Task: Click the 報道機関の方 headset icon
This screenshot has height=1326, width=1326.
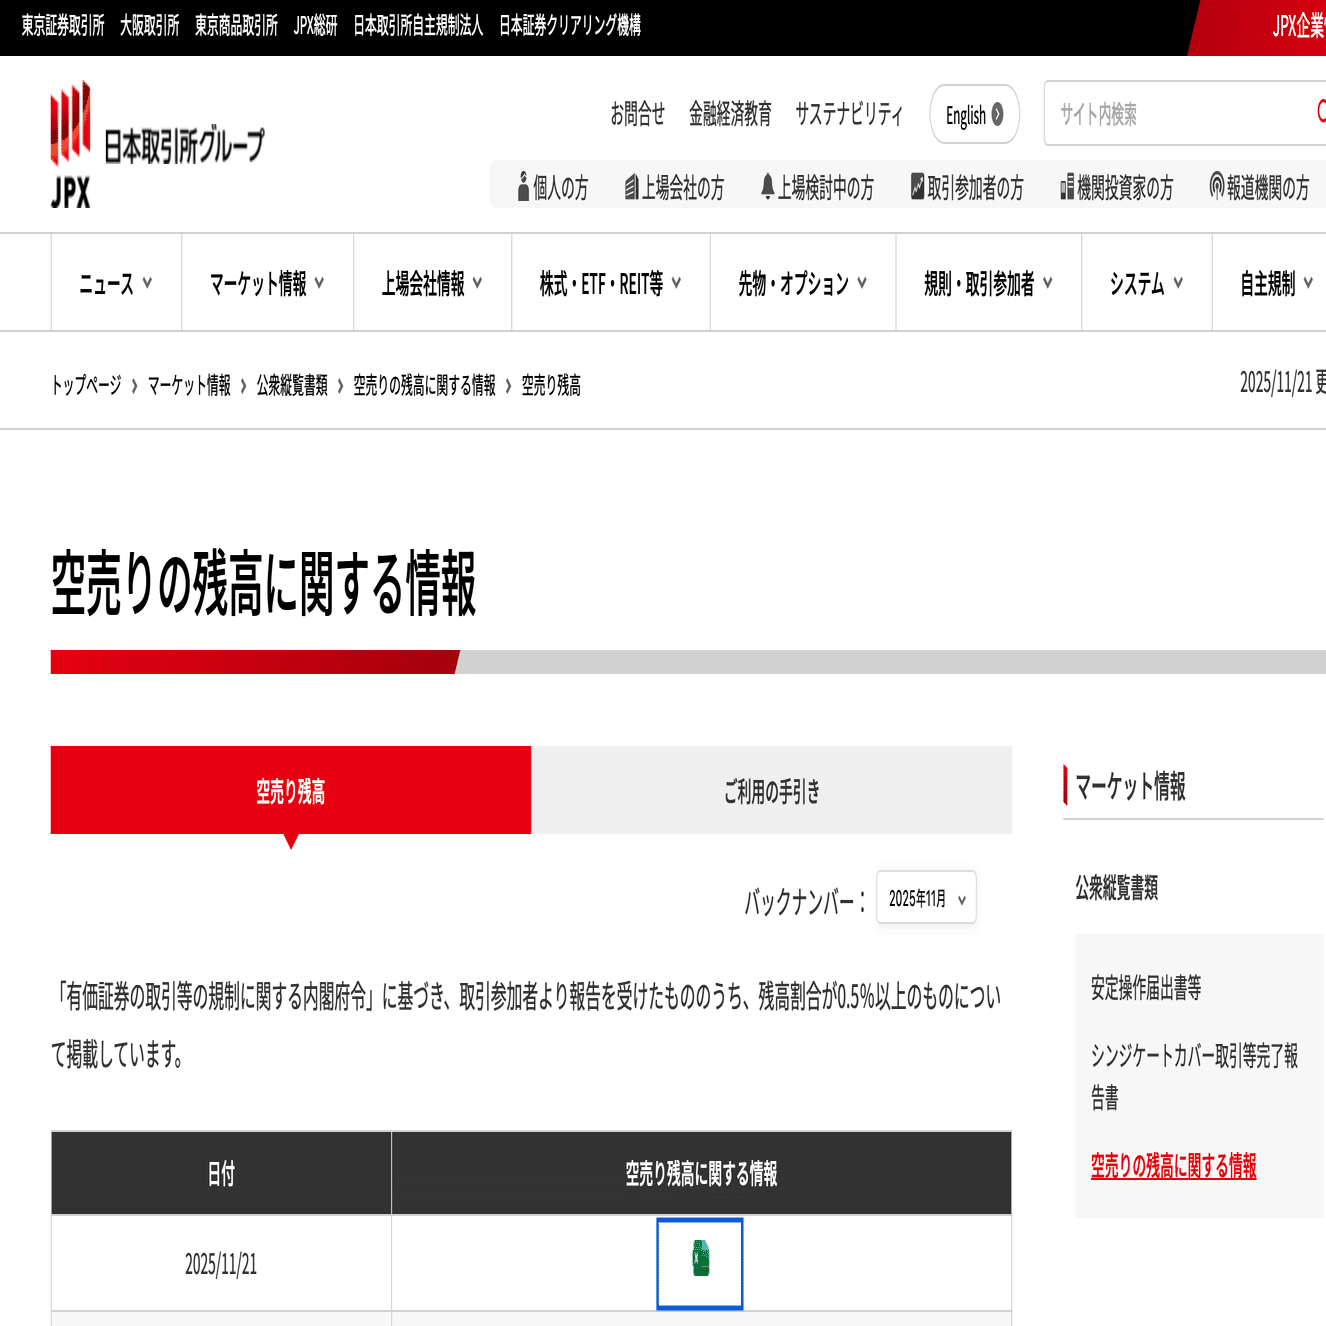Action: [1216, 185]
